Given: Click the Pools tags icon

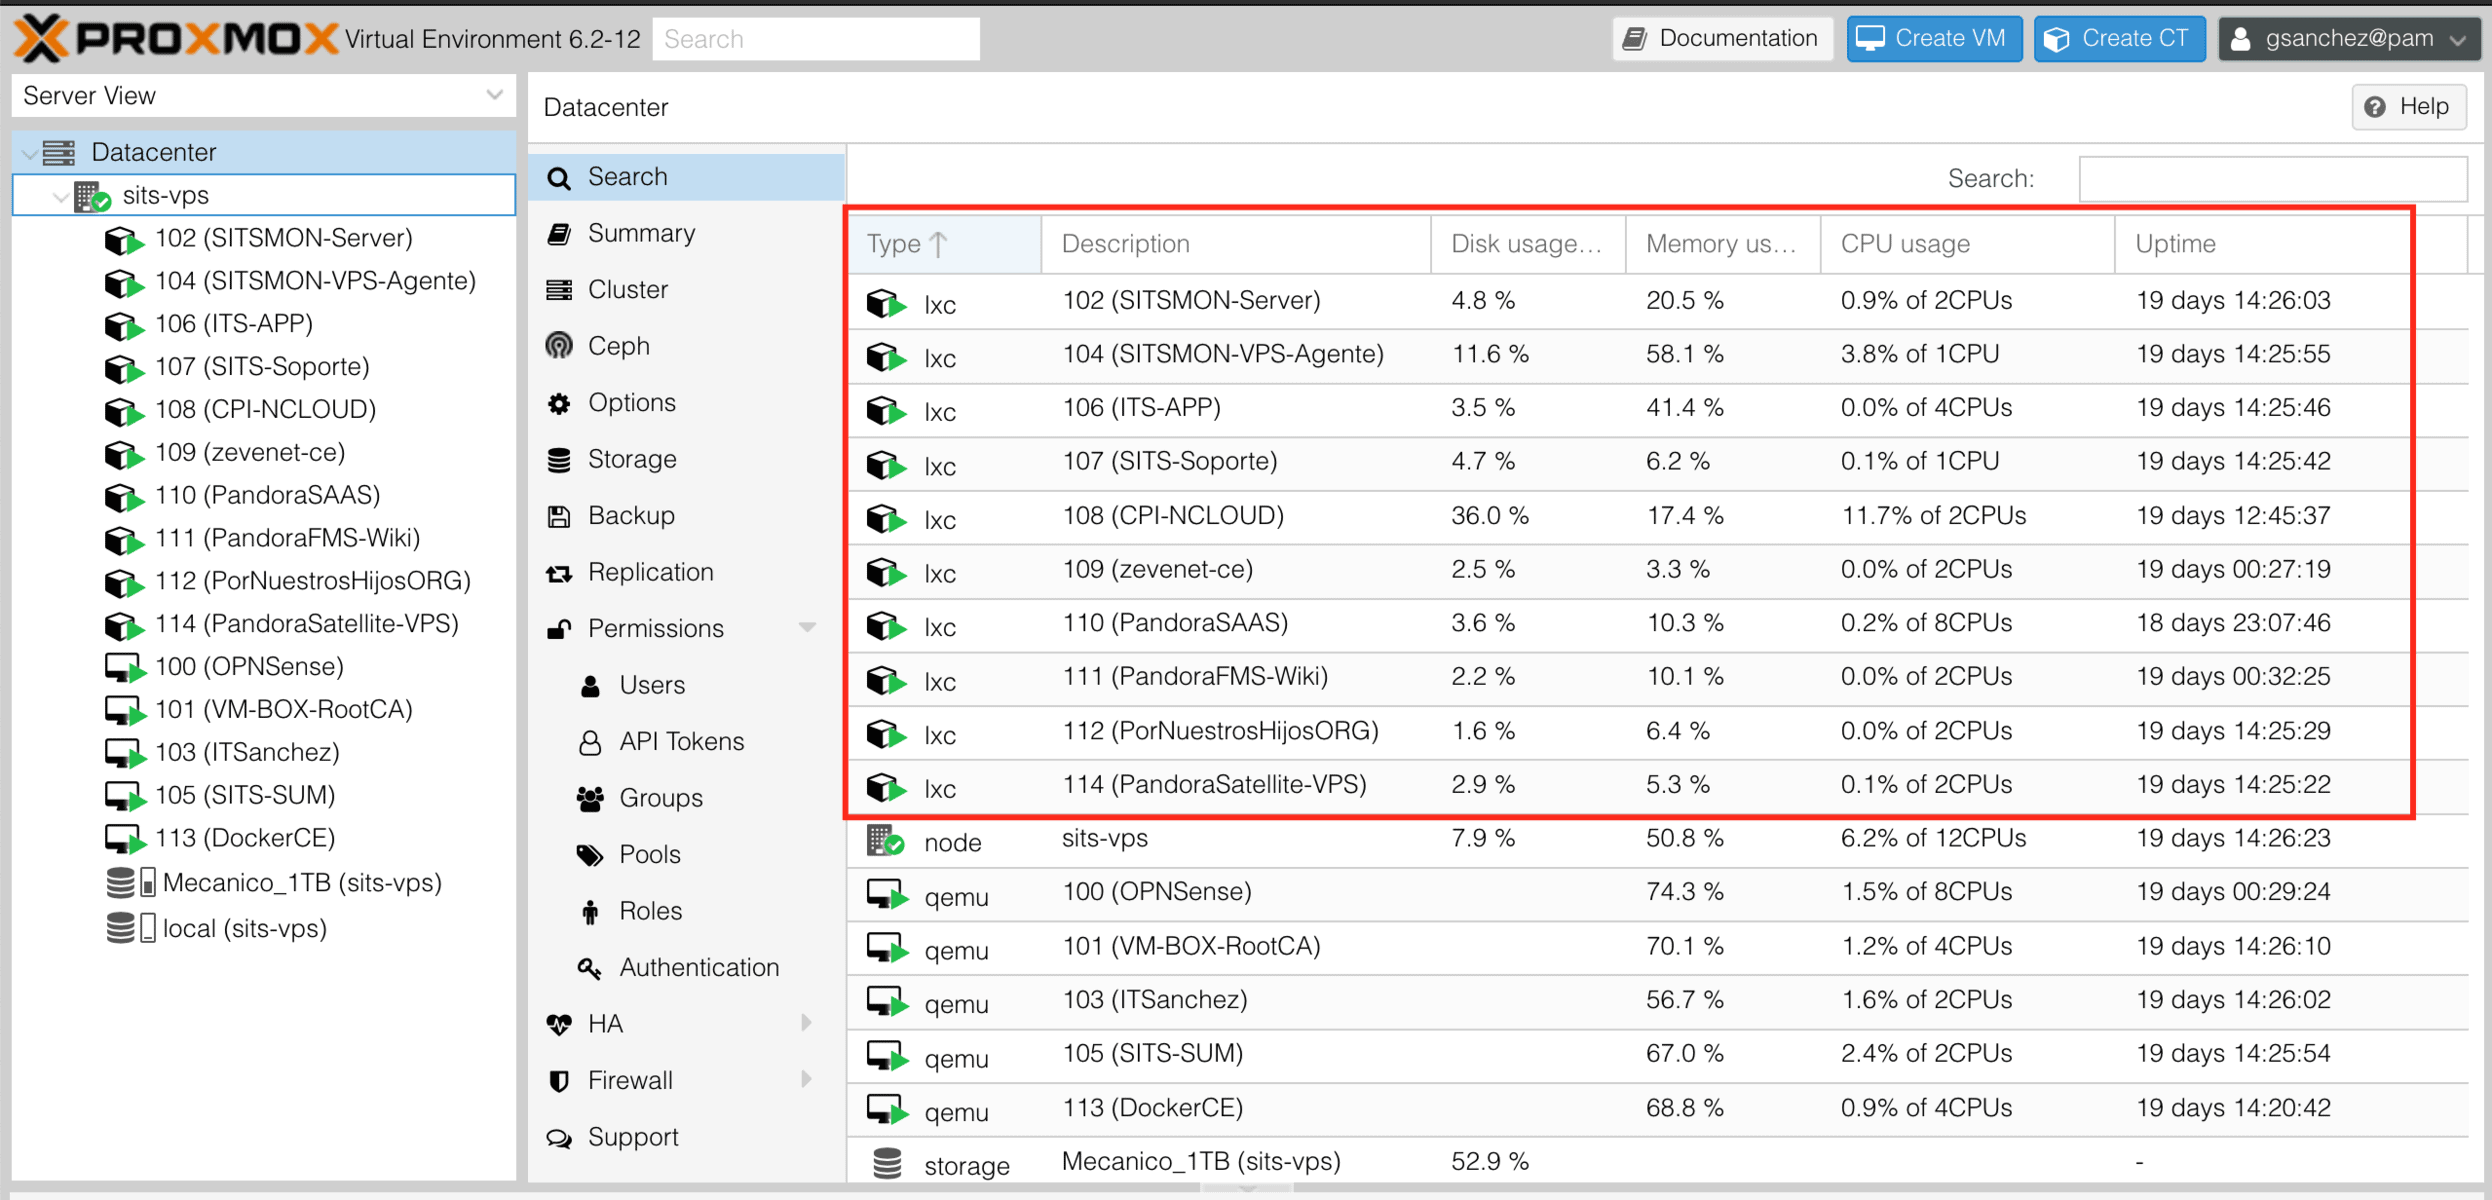Looking at the screenshot, I should tap(590, 855).
